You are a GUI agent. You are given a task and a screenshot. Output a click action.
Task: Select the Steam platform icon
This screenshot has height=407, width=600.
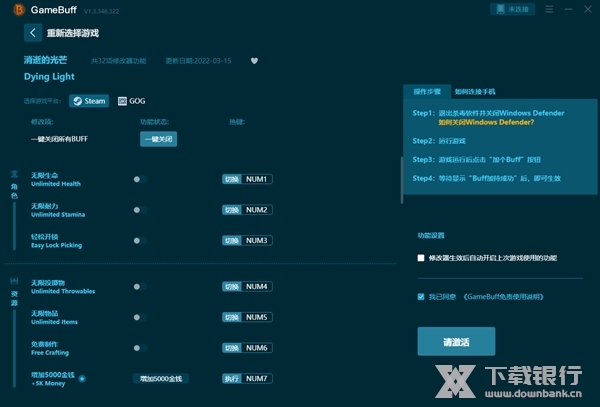pos(89,101)
